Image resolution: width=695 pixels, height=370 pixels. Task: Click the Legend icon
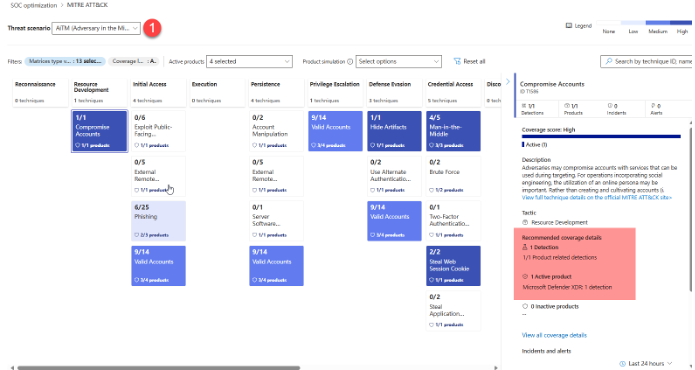(x=569, y=26)
